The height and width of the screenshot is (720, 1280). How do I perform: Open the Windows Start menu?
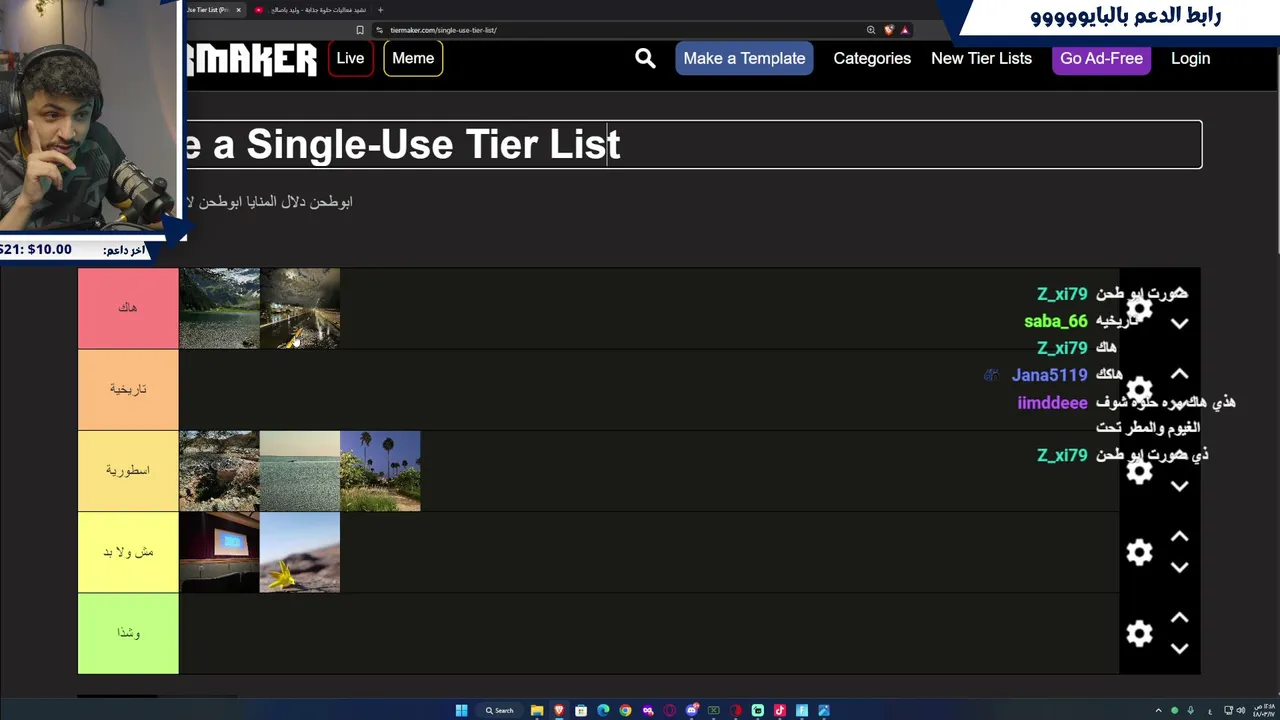coord(461,710)
